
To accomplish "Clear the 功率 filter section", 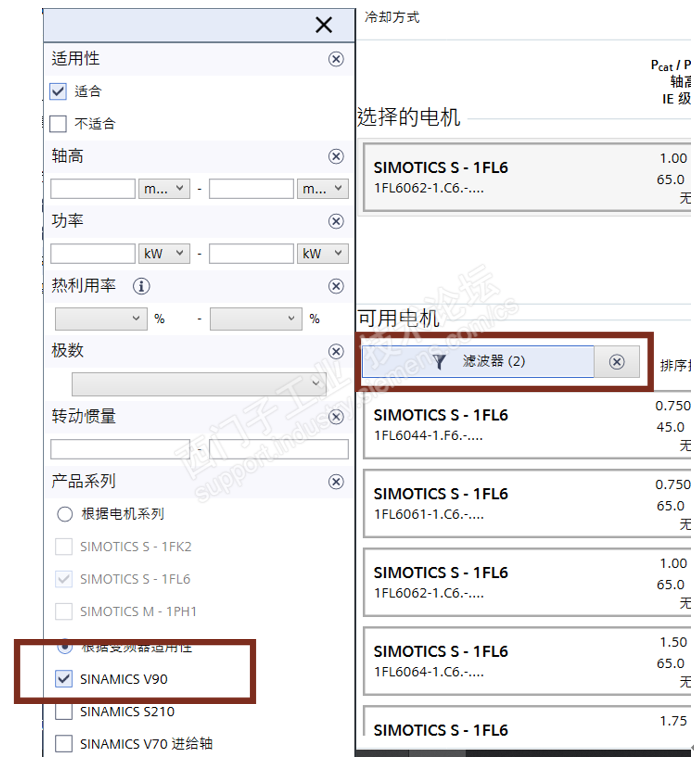I will coord(336,221).
